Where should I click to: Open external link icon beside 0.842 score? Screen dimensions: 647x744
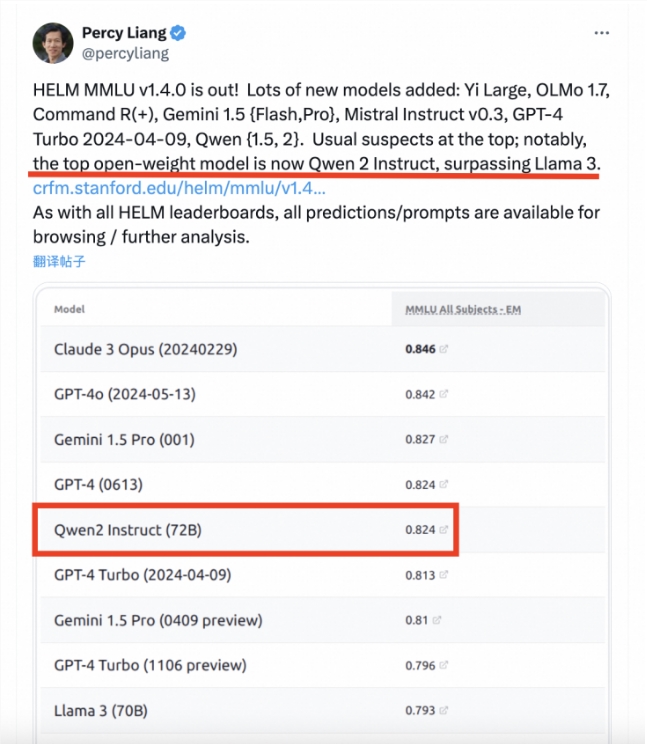click(x=444, y=394)
